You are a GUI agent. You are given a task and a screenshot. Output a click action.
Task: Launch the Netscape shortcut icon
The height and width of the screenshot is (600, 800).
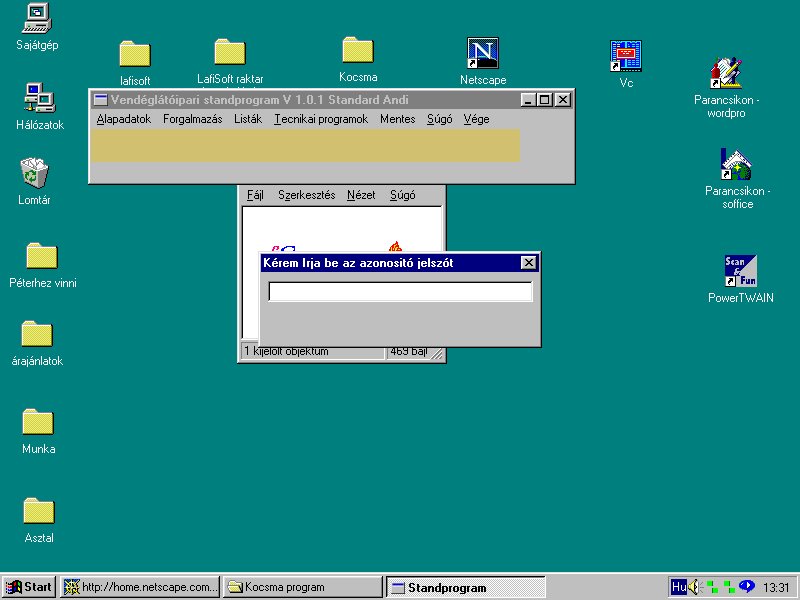point(483,54)
